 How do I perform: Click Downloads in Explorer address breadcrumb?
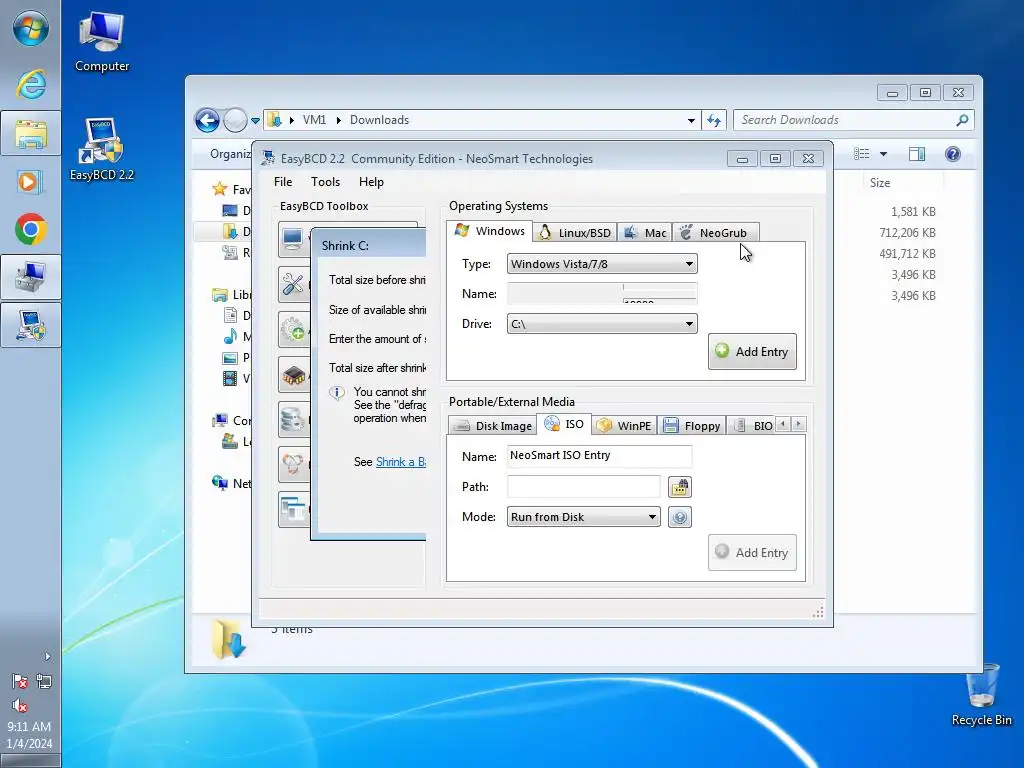click(379, 120)
